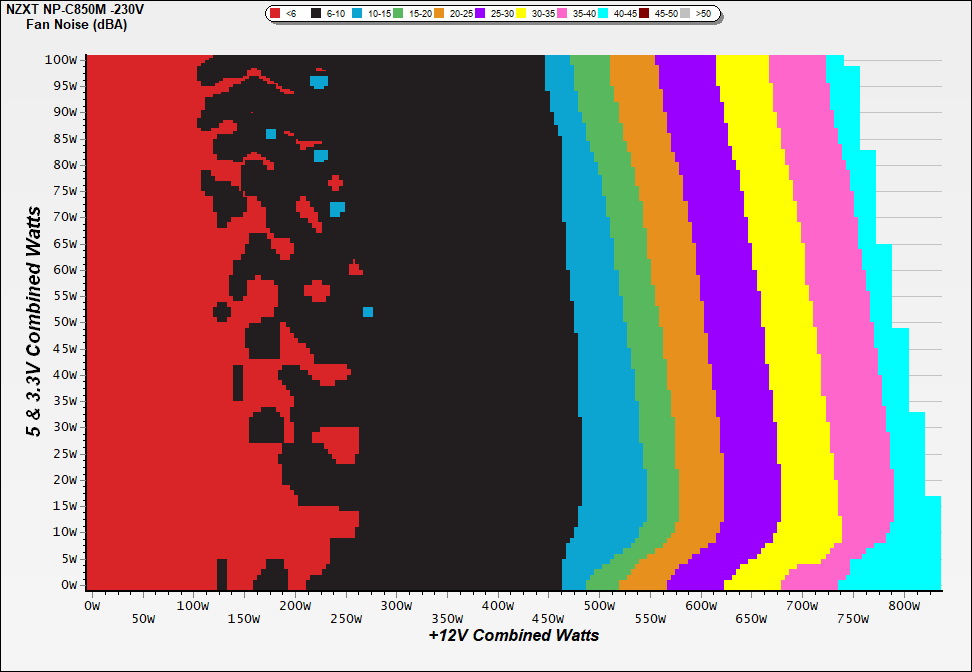Click the 5 & 3.3V Combined Watts axis label
Viewport: 972px width, 672px height.
pos(35,322)
